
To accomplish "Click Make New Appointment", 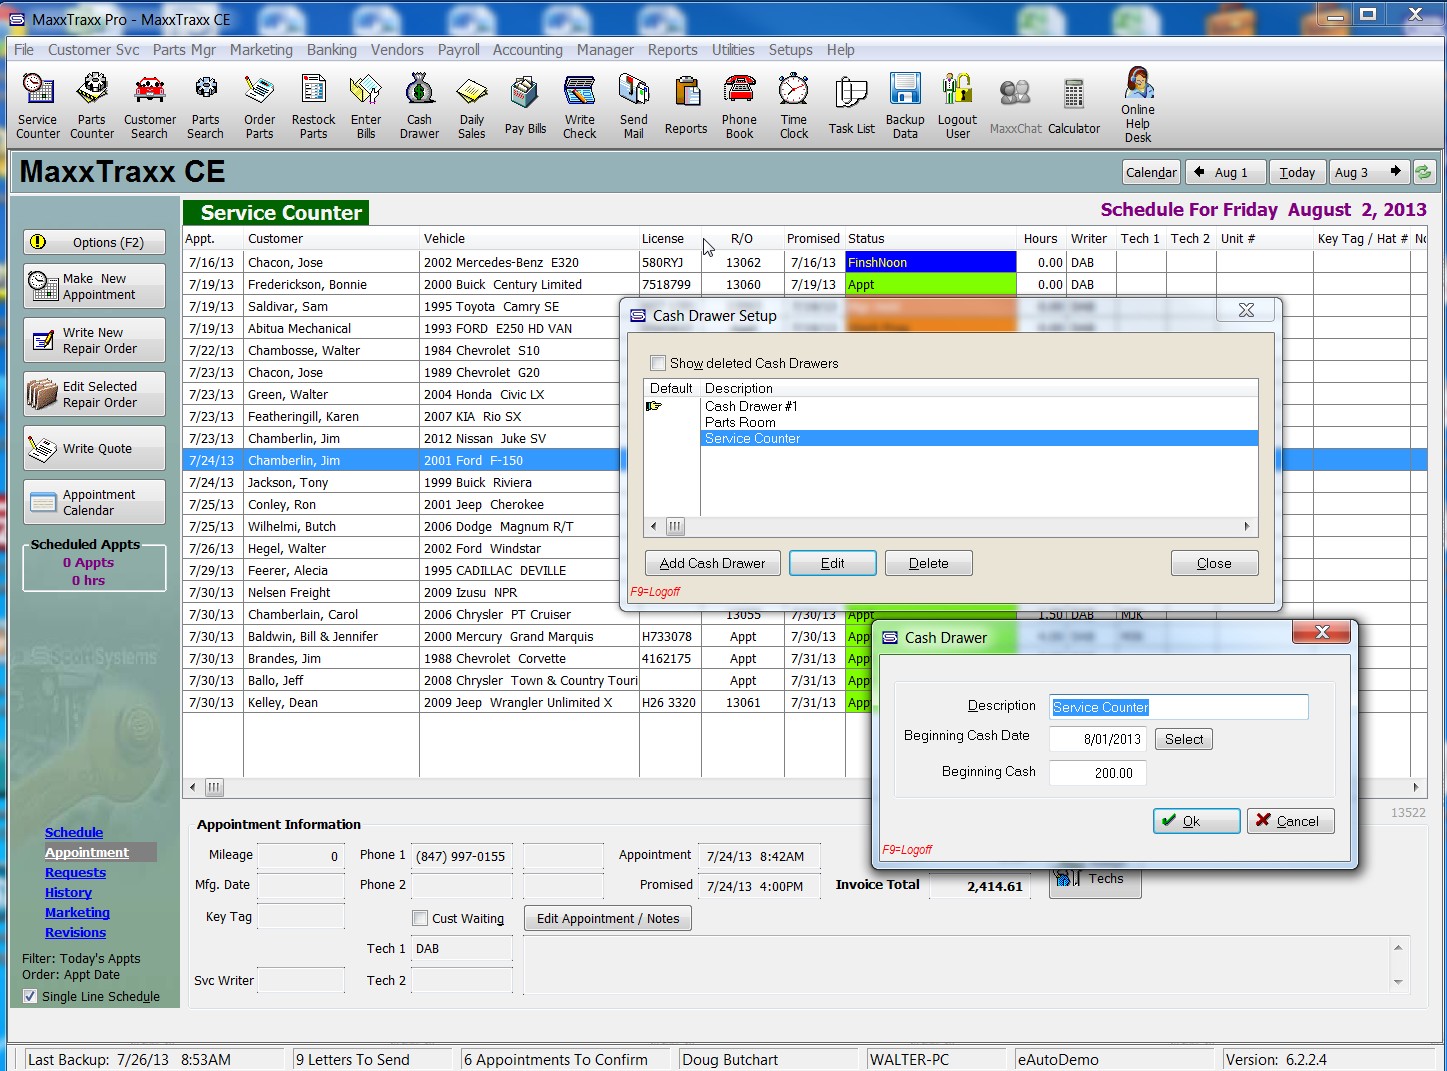I will [95, 286].
